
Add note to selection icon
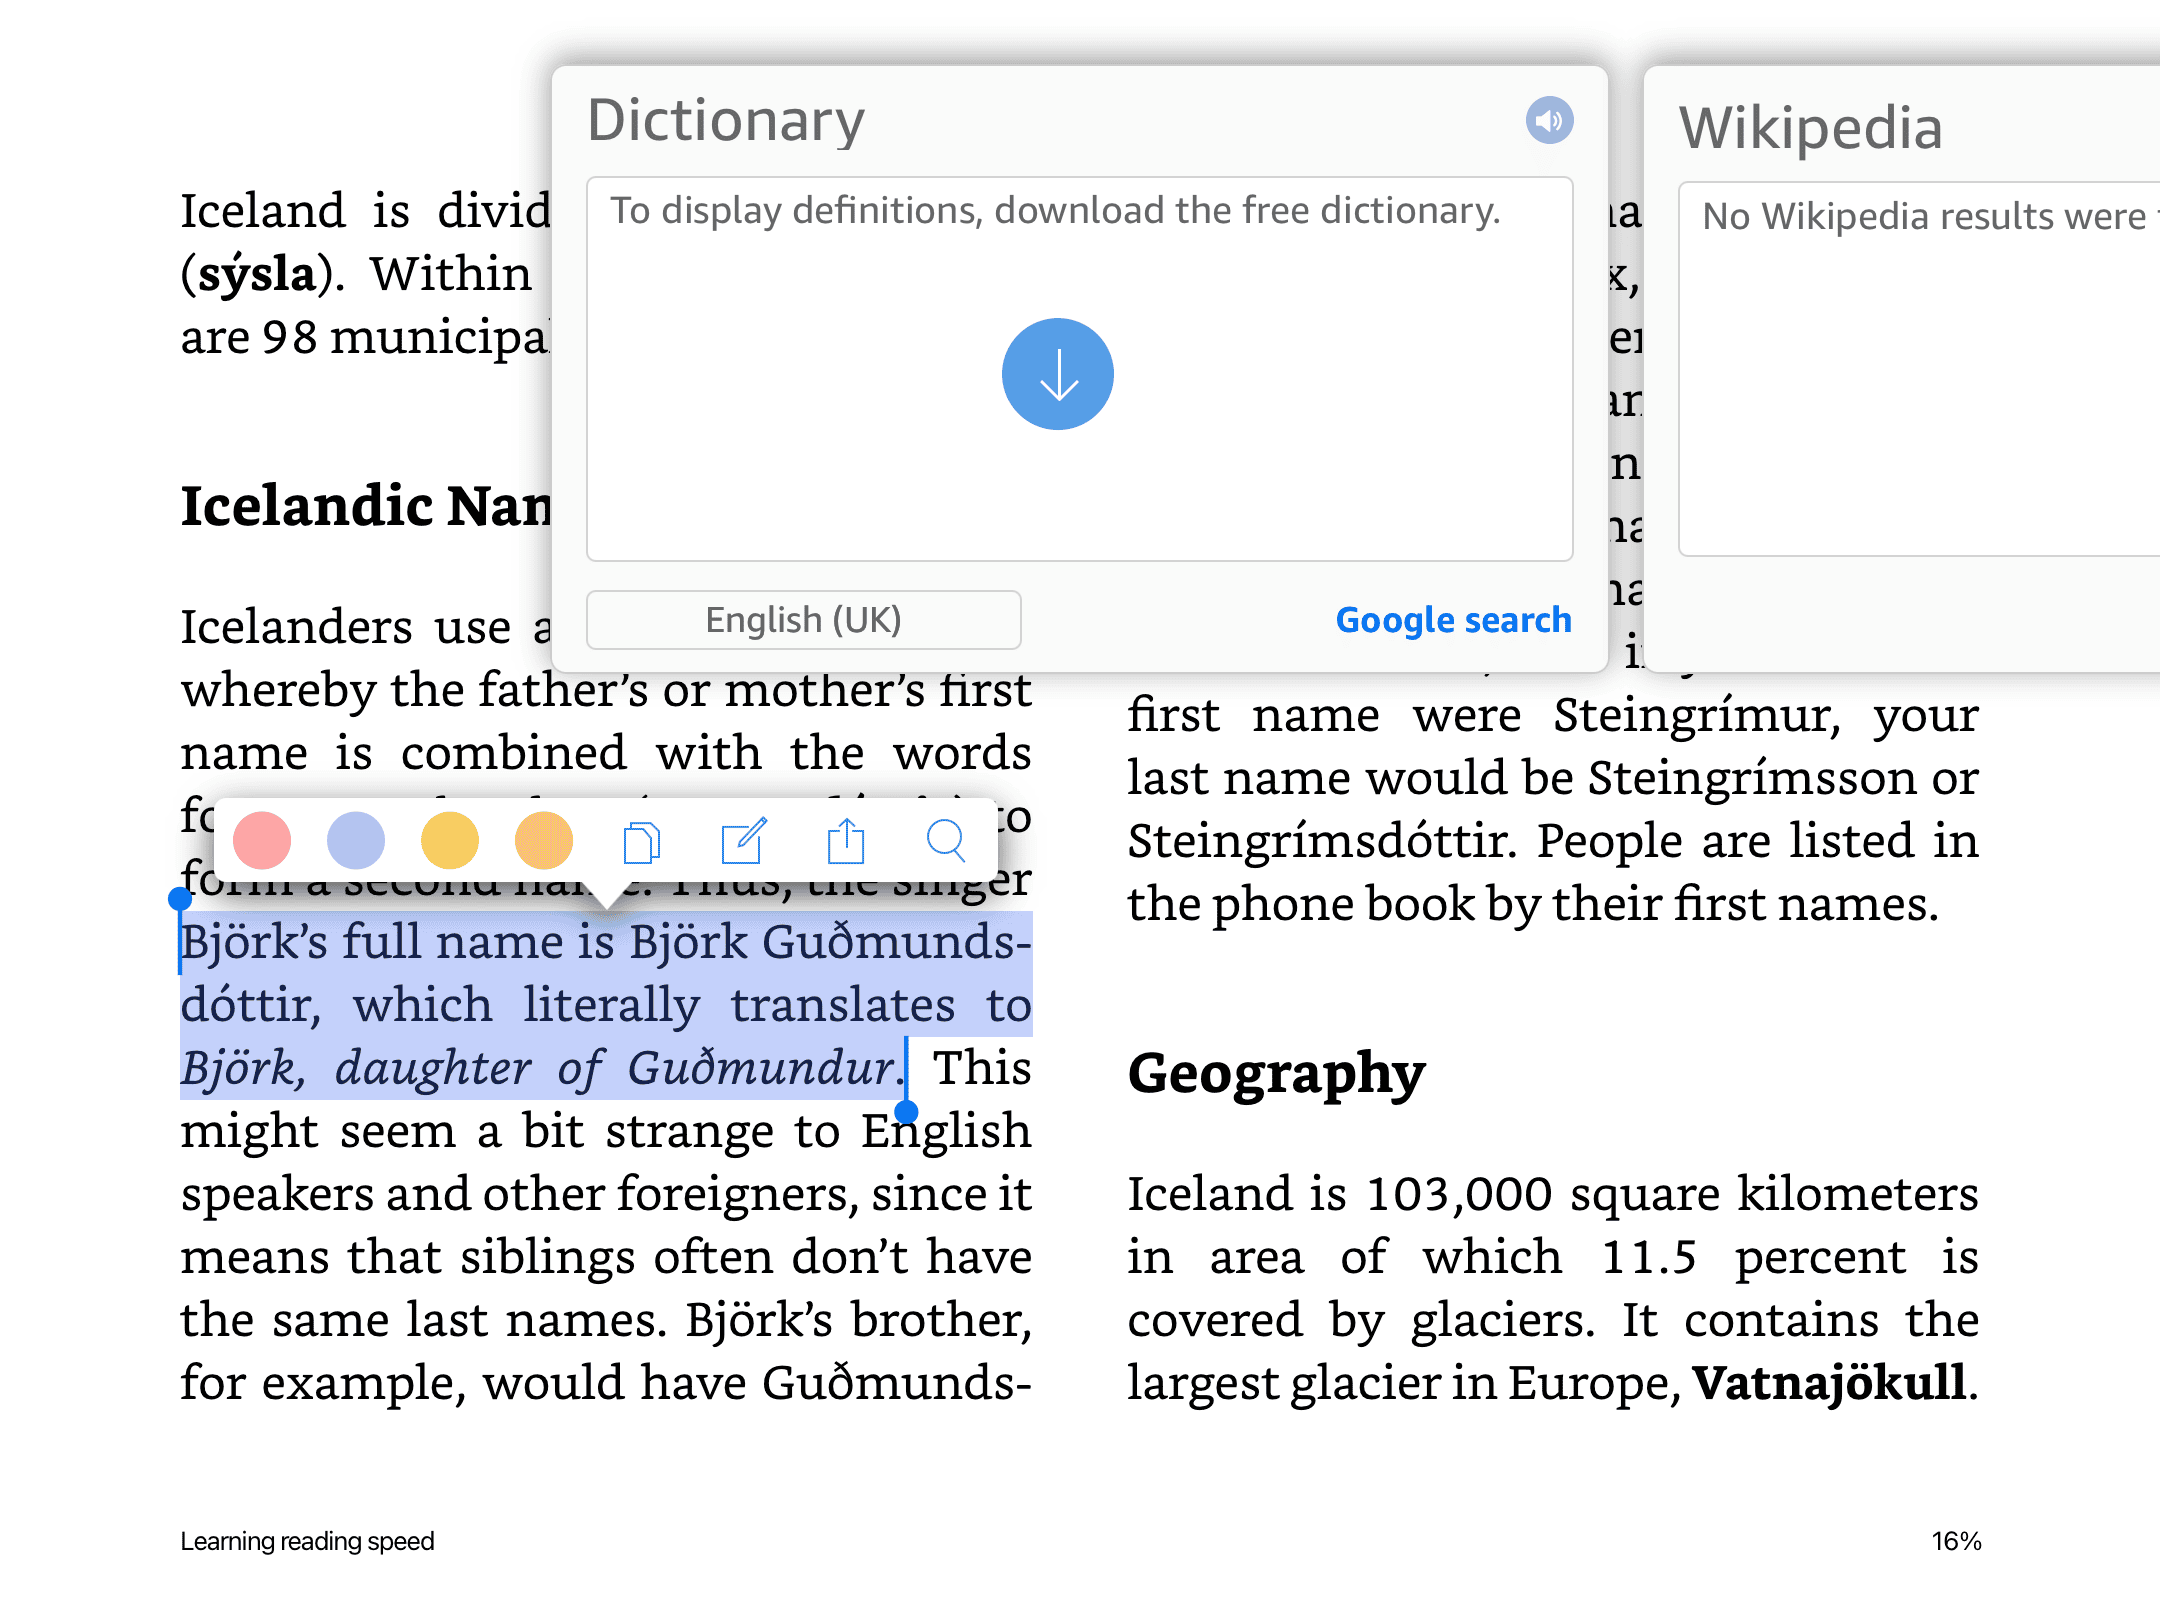(x=744, y=841)
